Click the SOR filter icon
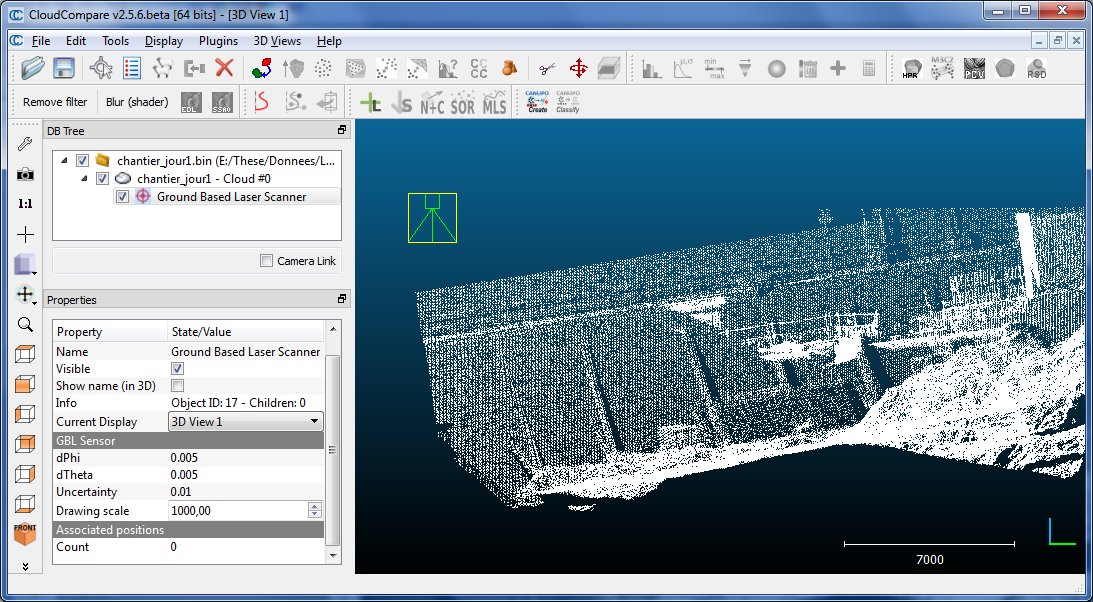 (x=462, y=103)
